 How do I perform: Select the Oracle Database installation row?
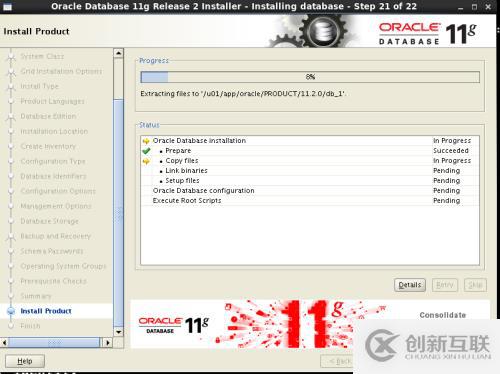click(x=310, y=141)
